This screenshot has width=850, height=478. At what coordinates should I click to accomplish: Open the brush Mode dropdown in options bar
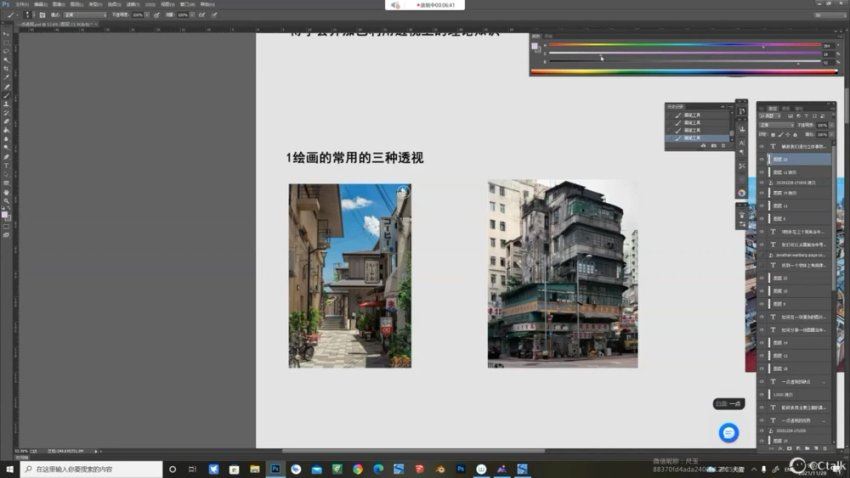coord(85,15)
